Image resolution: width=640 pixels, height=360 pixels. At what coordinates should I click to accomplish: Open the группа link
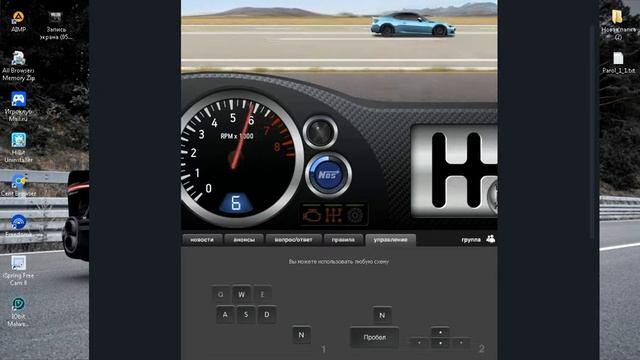coord(471,240)
